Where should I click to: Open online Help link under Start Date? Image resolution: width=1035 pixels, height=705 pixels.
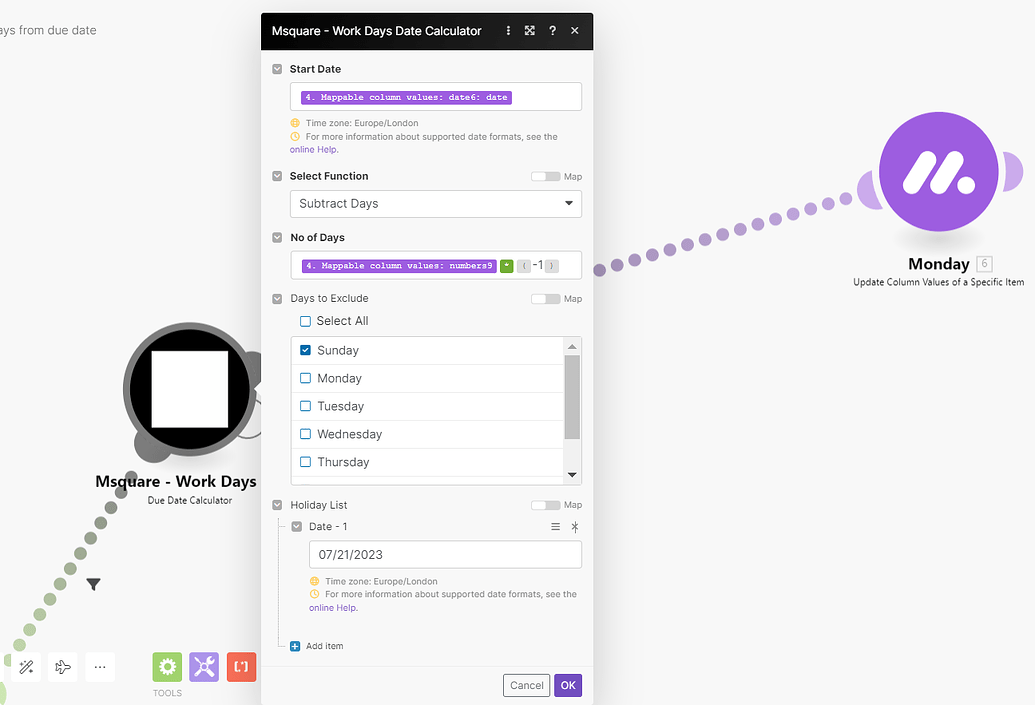[314, 150]
